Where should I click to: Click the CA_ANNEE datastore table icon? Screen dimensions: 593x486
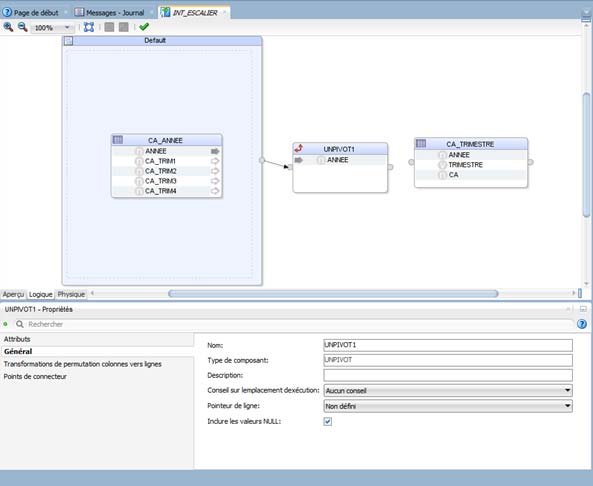click(x=118, y=140)
